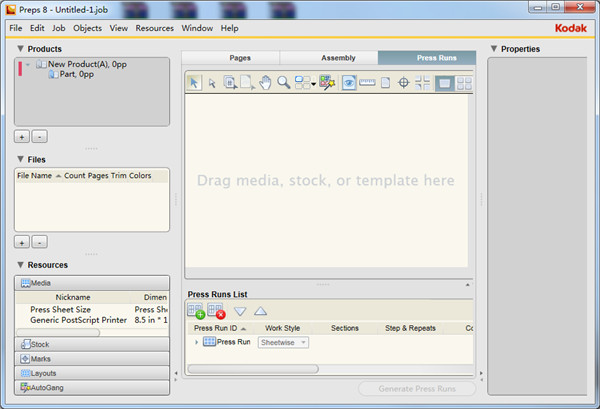This screenshot has width=600, height=409.
Task: Collapse the Resources panel triangle
Action: pyautogui.click(x=21, y=265)
